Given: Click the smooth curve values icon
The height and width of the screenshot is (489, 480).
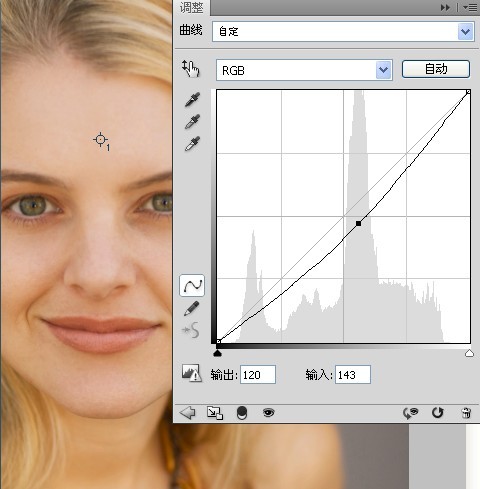Looking at the screenshot, I should [191, 330].
